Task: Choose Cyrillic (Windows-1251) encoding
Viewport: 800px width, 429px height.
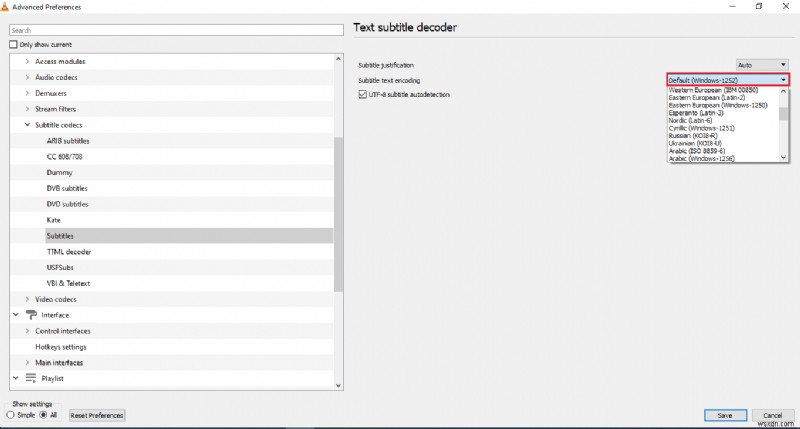Action: point(702,128)
